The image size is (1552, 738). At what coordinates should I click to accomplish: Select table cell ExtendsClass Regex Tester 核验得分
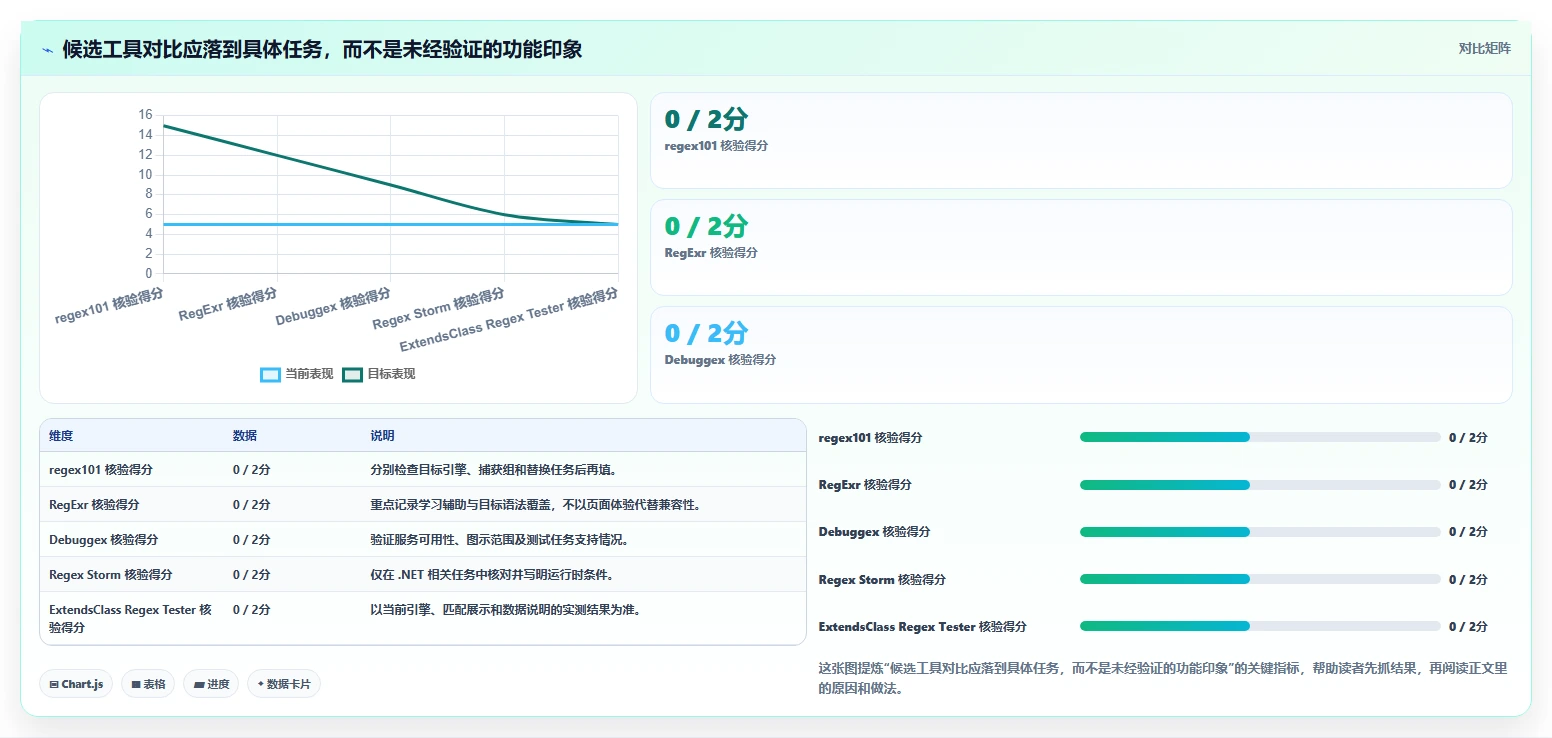[131, 618]
